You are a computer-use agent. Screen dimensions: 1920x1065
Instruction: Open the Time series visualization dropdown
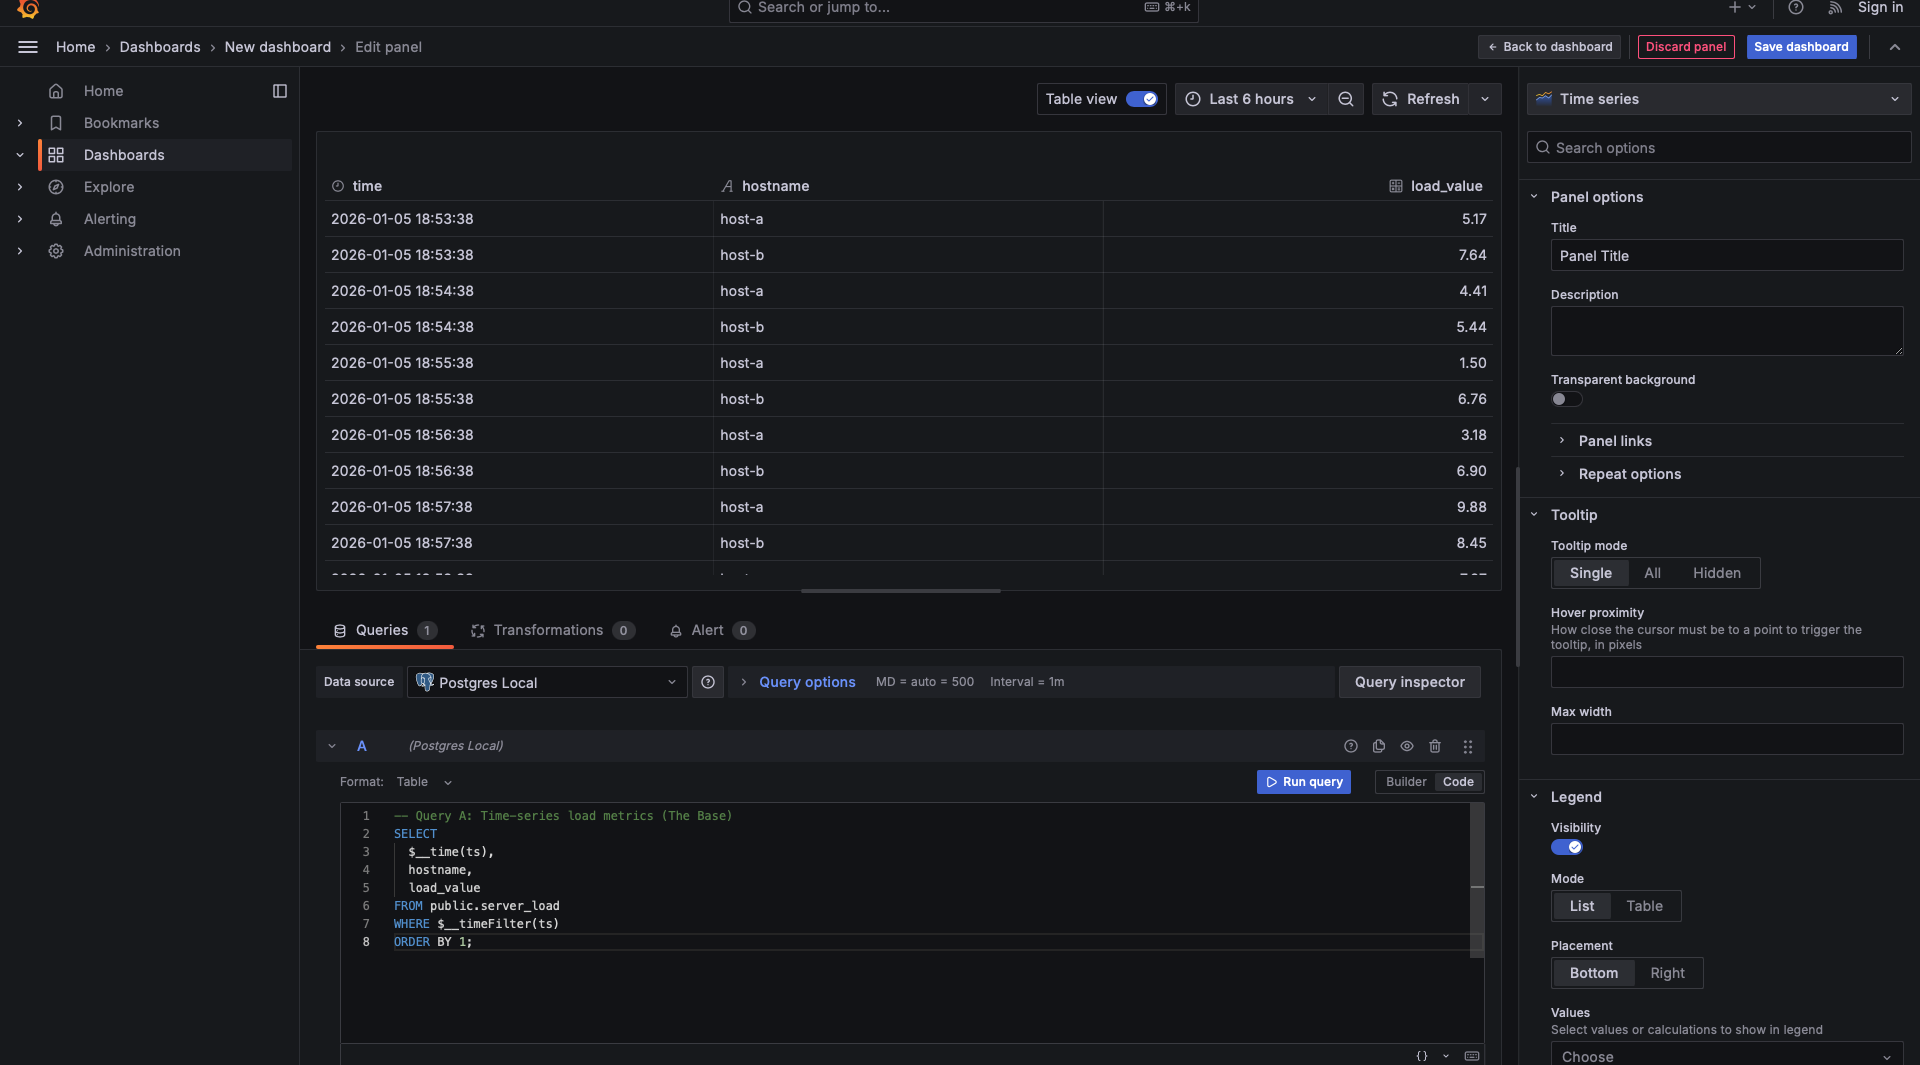tap(1719, 99)
